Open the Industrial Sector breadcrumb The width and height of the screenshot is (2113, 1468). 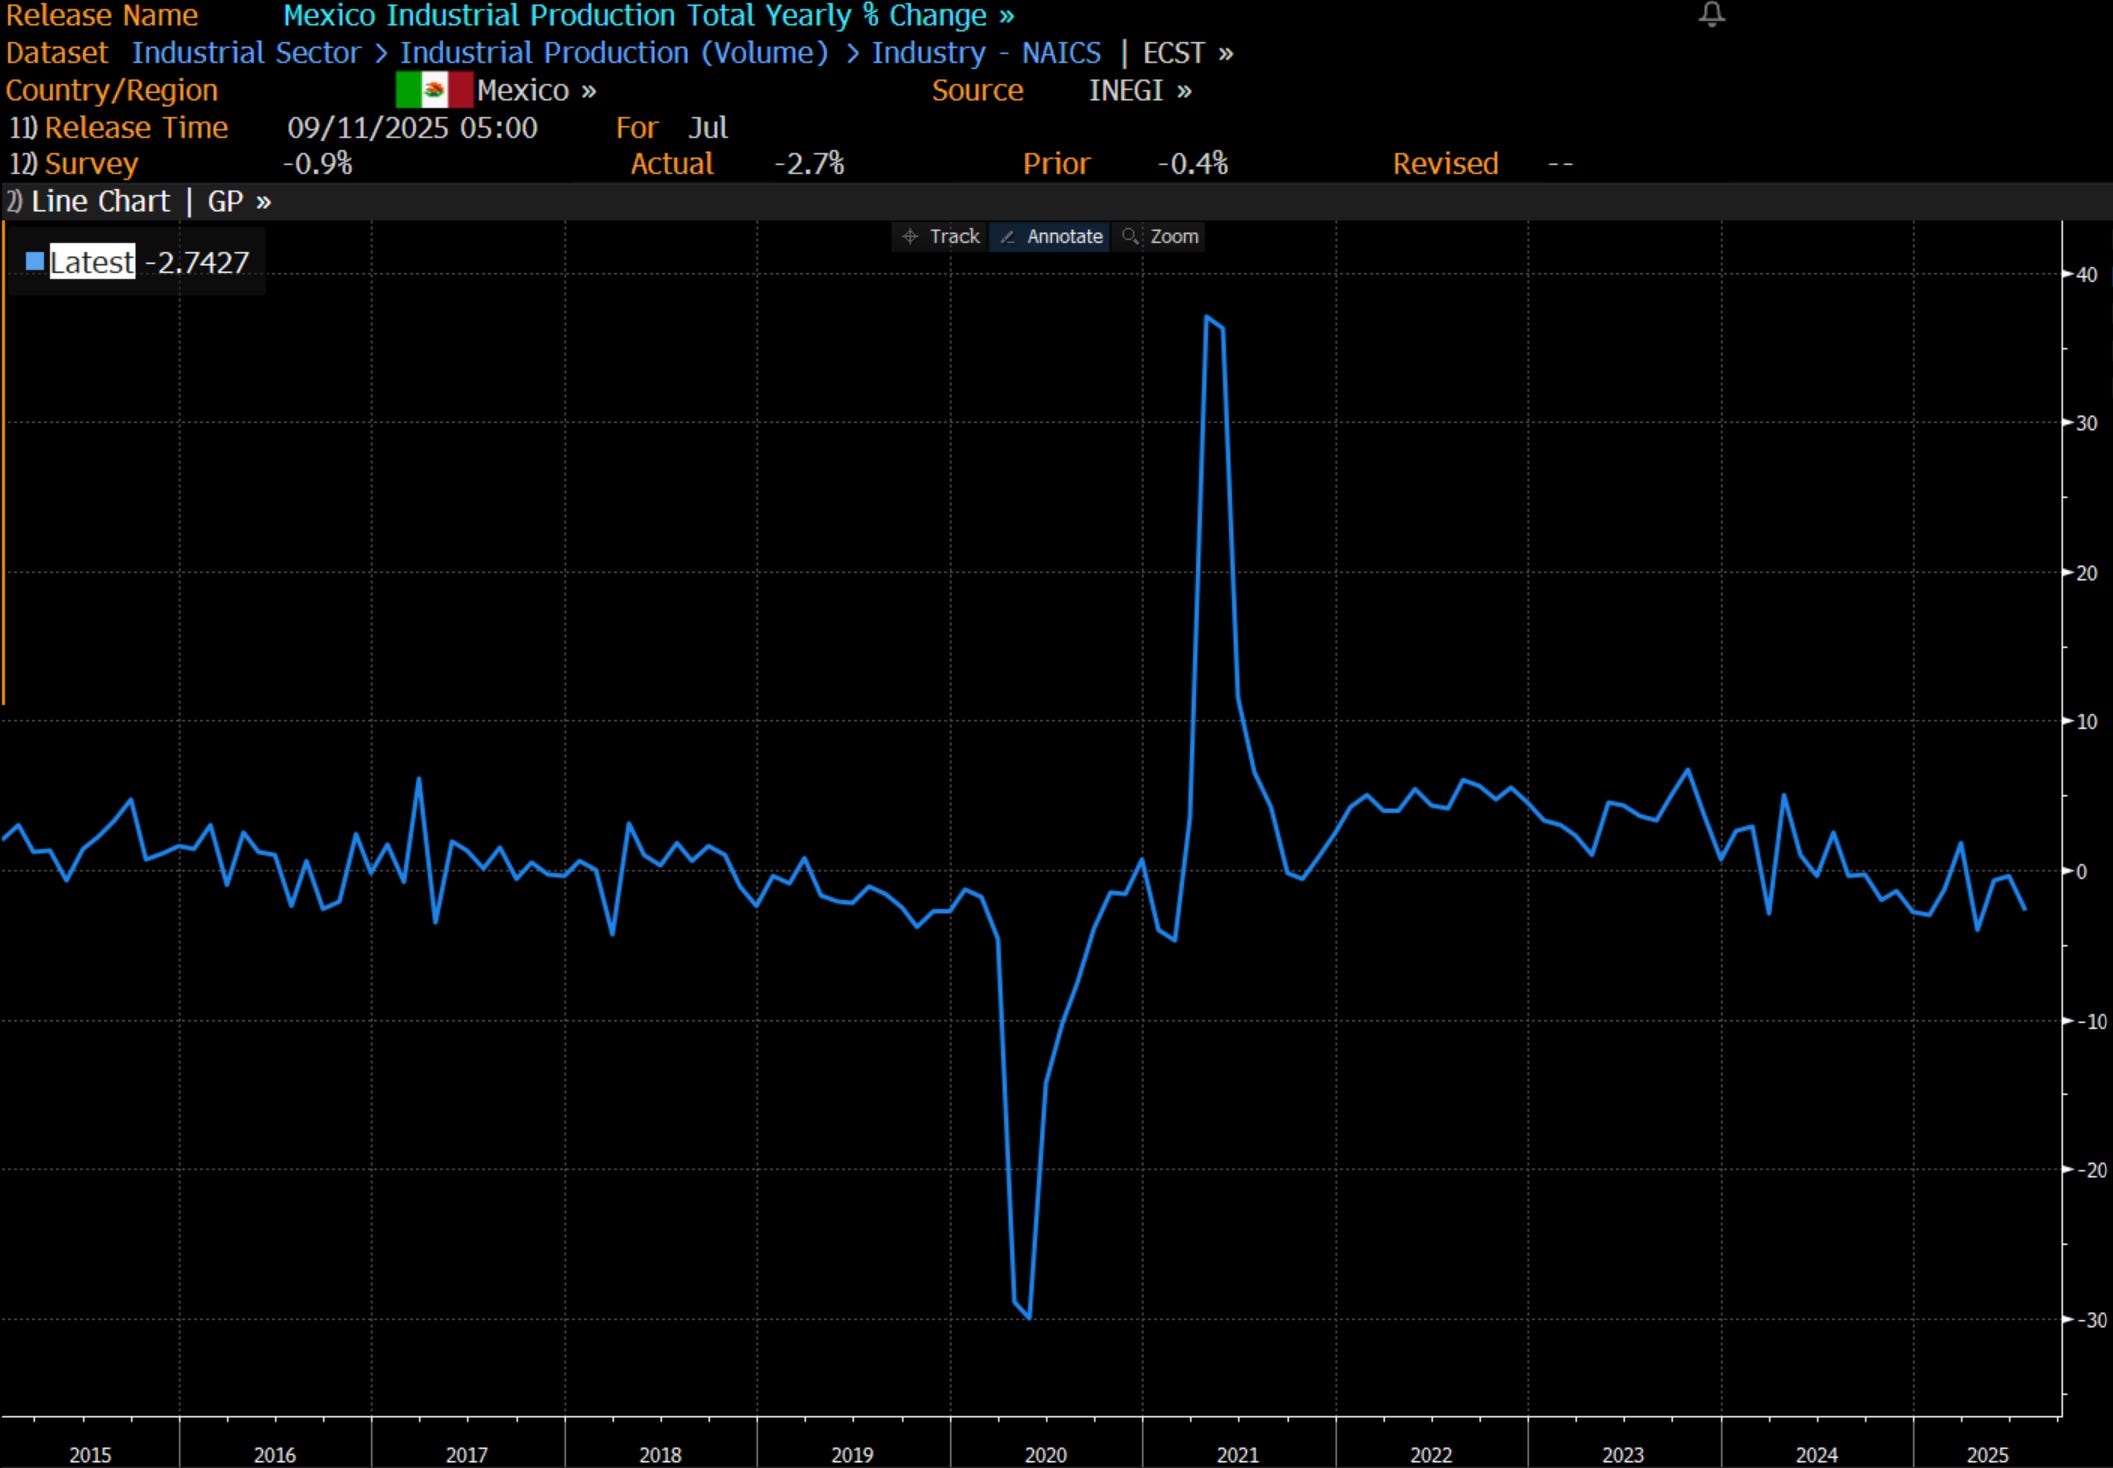245,53
